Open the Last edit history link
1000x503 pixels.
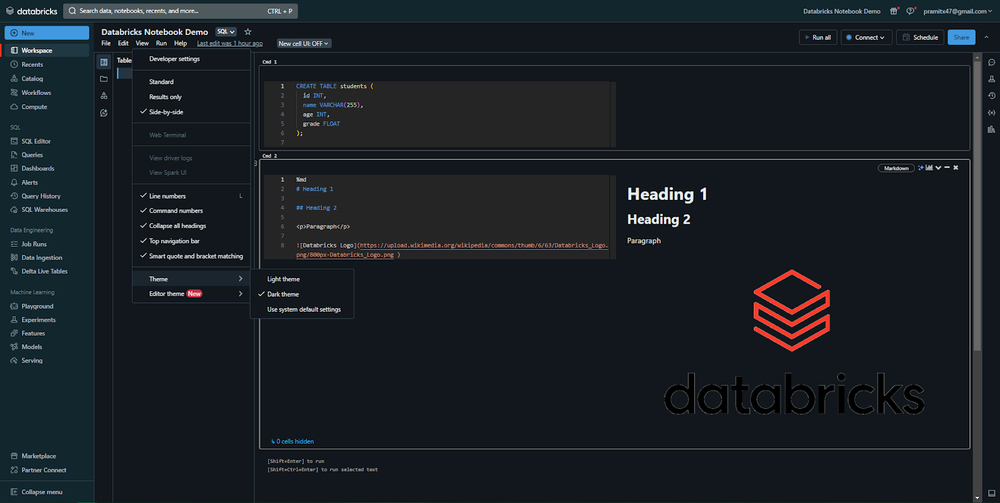pos(230,43)
